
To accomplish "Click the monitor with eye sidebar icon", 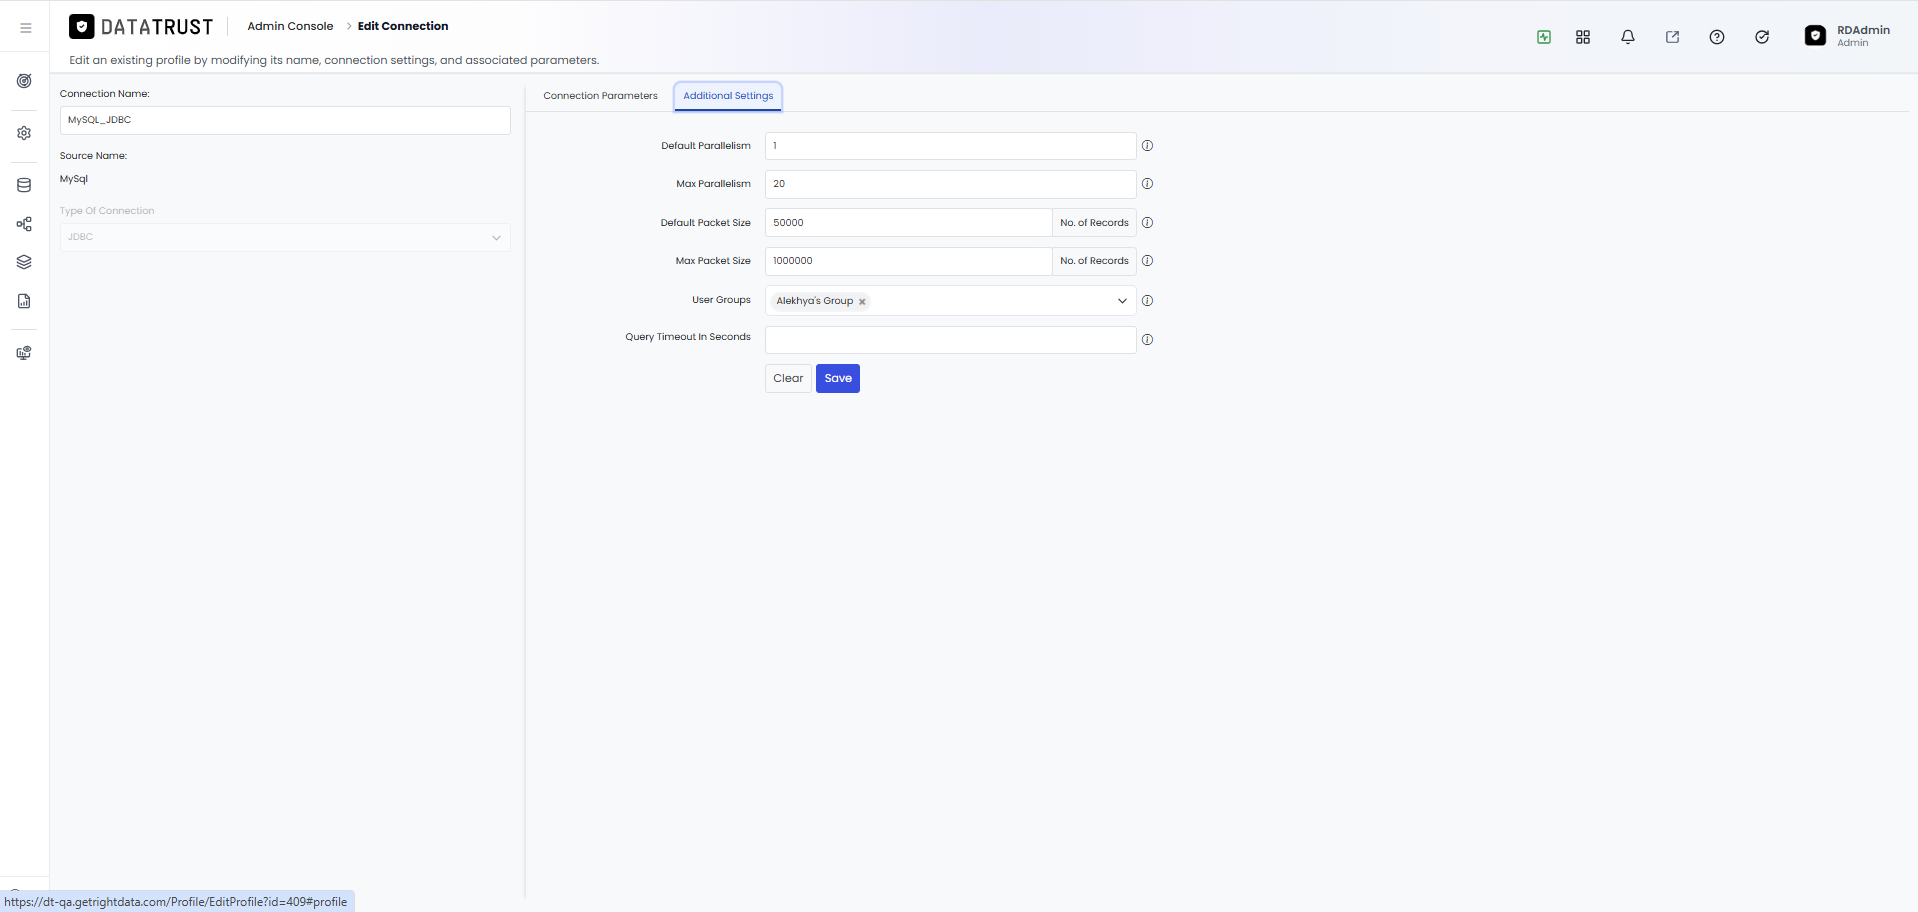I will [24, 353].
